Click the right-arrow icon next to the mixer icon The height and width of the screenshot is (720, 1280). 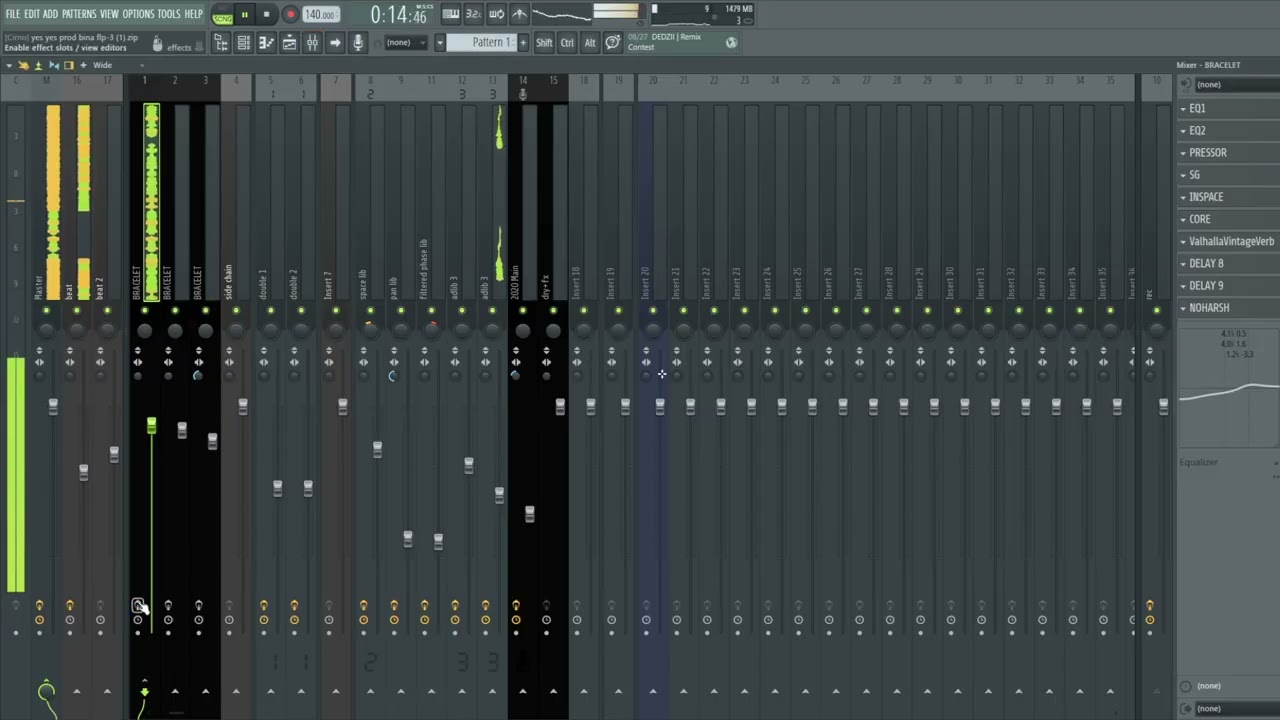(x=335, y=43)
